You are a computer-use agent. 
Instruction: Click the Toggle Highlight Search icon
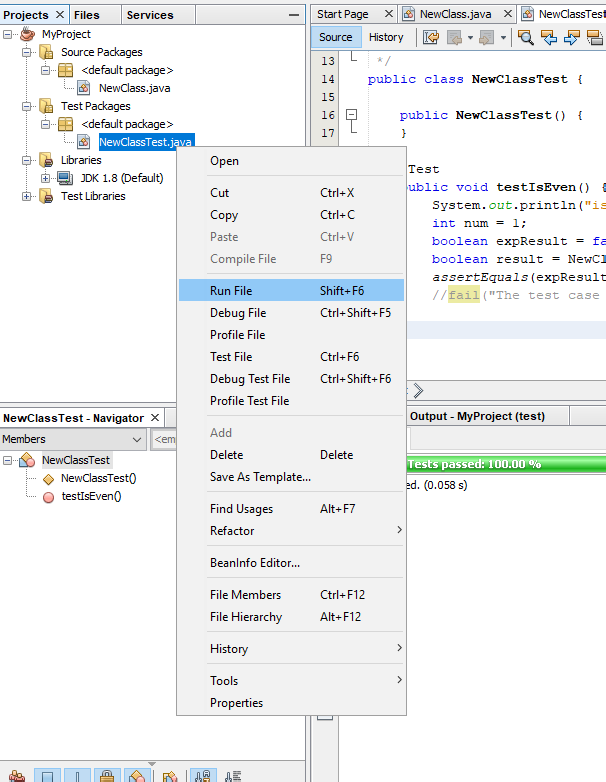[x=595, y=37]
